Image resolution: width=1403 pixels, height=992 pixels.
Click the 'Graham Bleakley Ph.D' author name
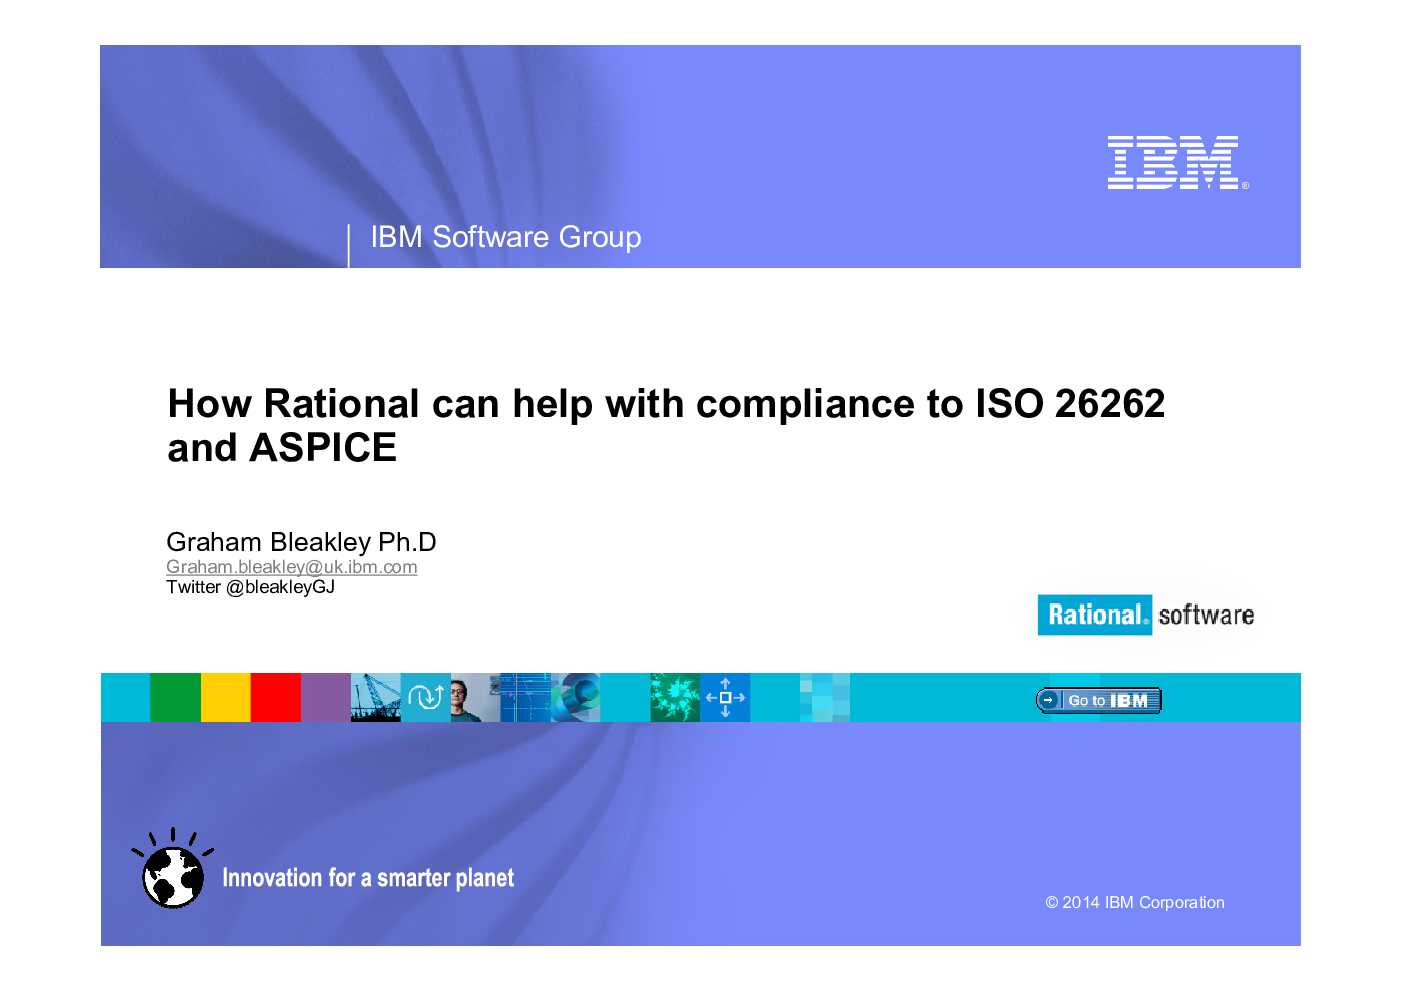coord(301,542)
